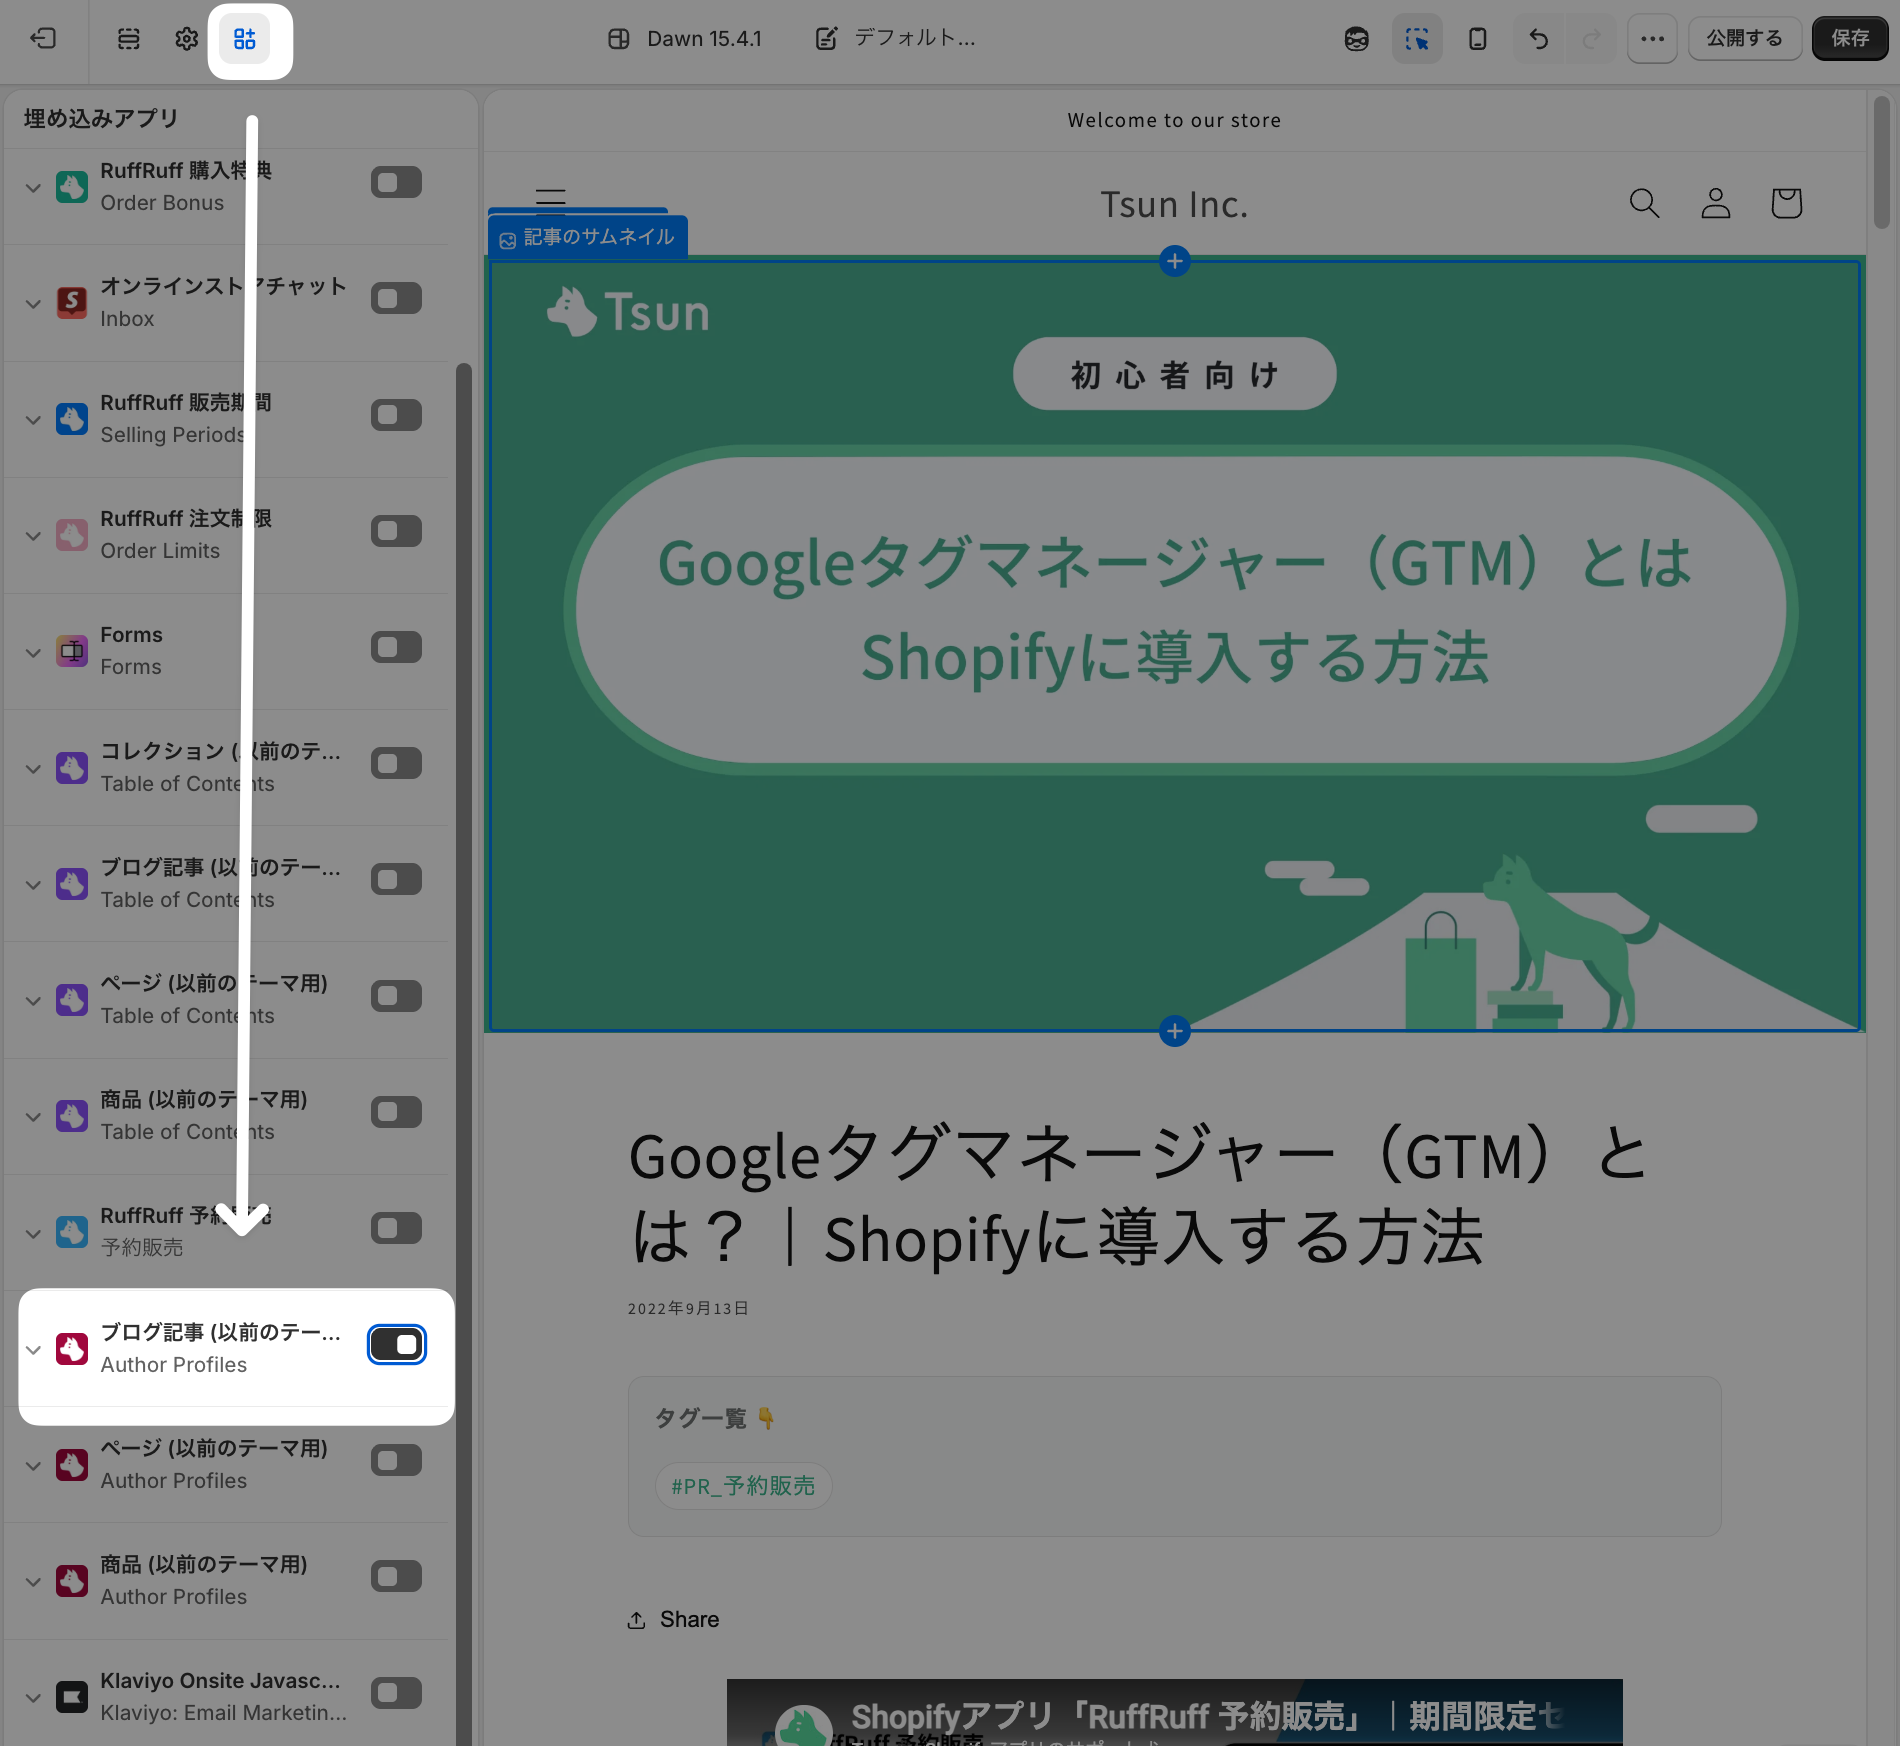Click the Forms app icon
Image resolution: width=1900 pixels, height=1746 pixels.
pos(72,651)
